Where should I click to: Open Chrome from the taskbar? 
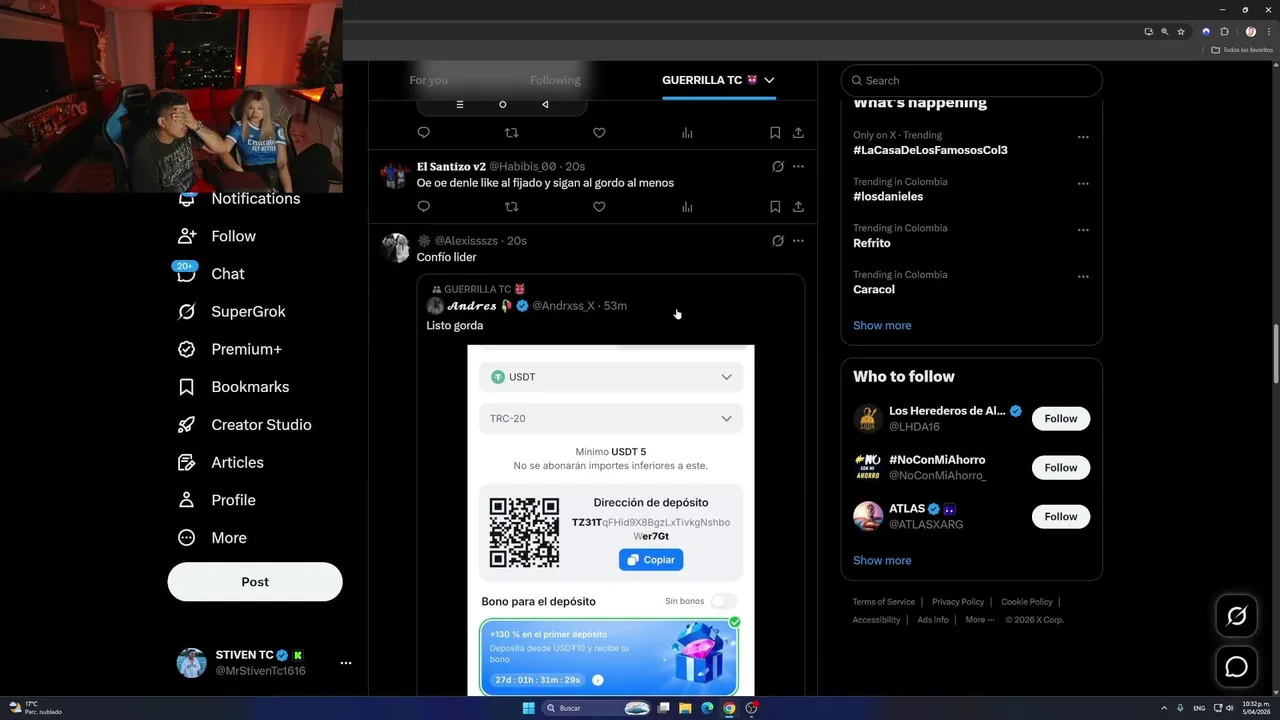point(729,708)
